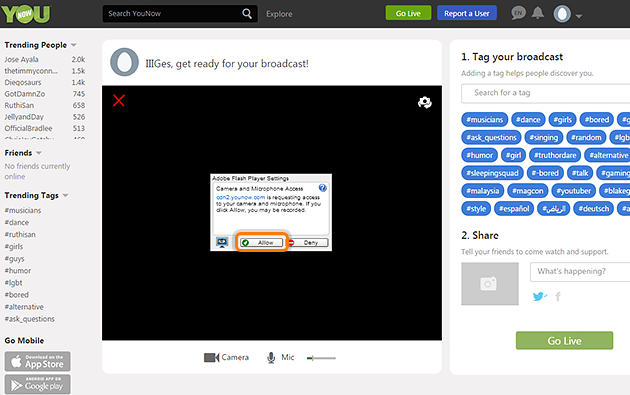Select the #magcon tag pill
The width and height of the screenshot is (630, 395).
pyautogui.click(x=528, y=191)
